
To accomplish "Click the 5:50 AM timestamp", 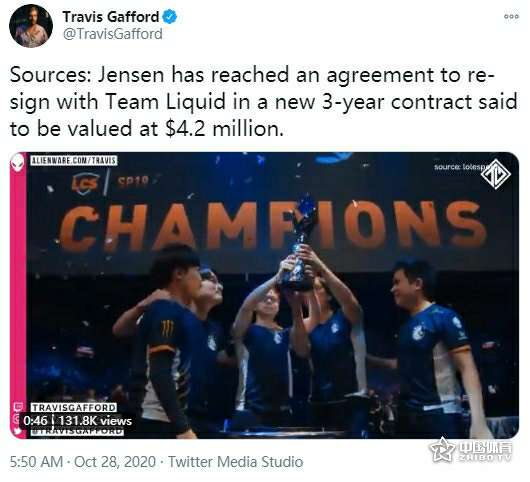I will pos(37,462).
